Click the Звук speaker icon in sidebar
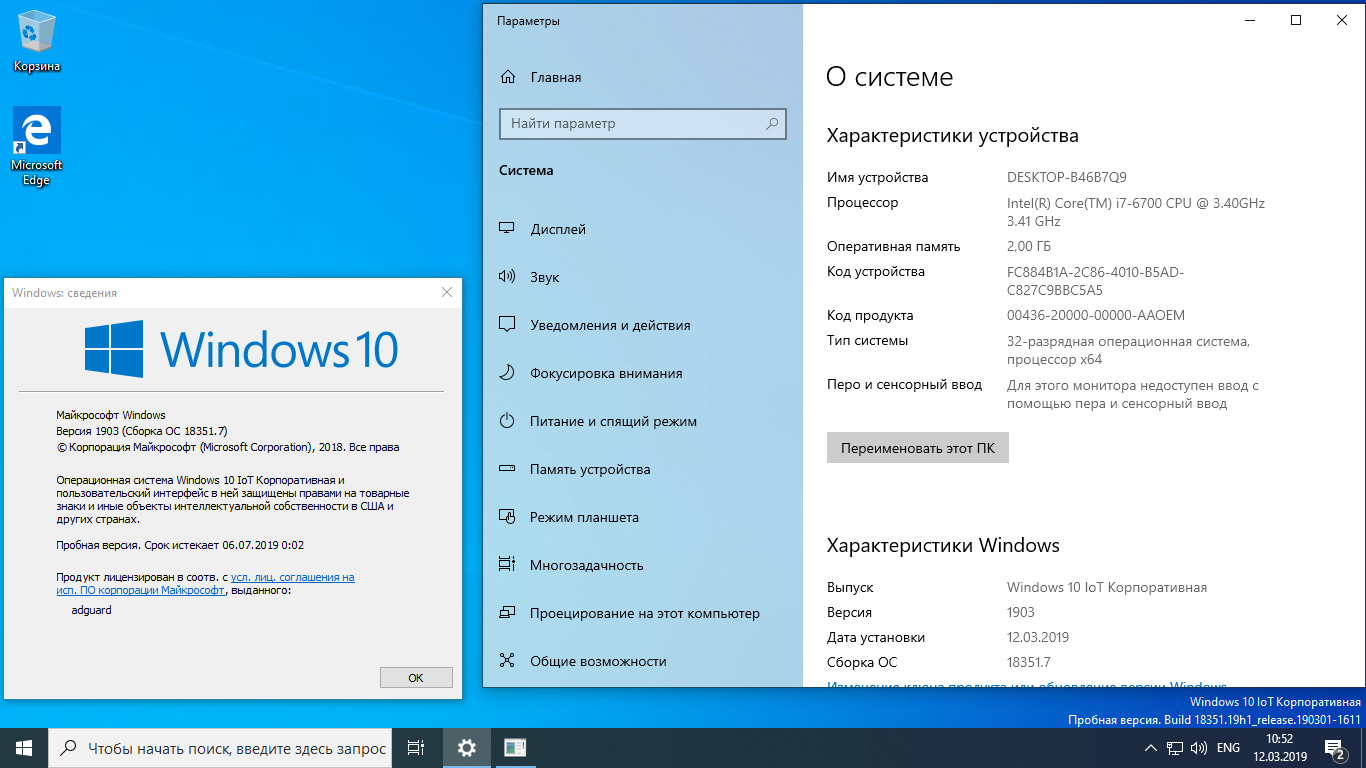The width and height of the screenshot is (1366, 768). click(507, 277)
